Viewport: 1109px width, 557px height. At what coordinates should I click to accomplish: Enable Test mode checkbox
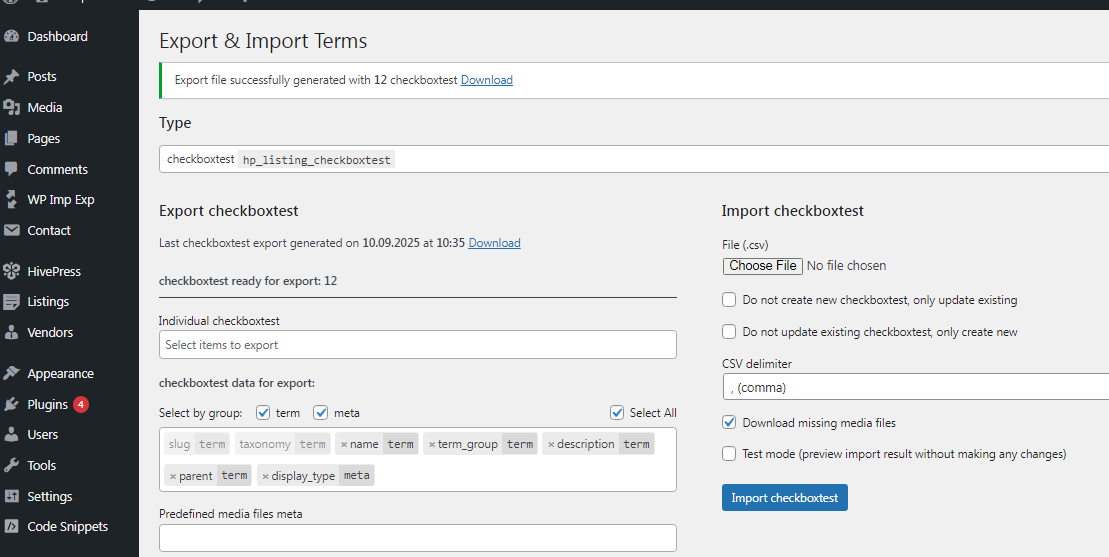(x=729, y=454)
